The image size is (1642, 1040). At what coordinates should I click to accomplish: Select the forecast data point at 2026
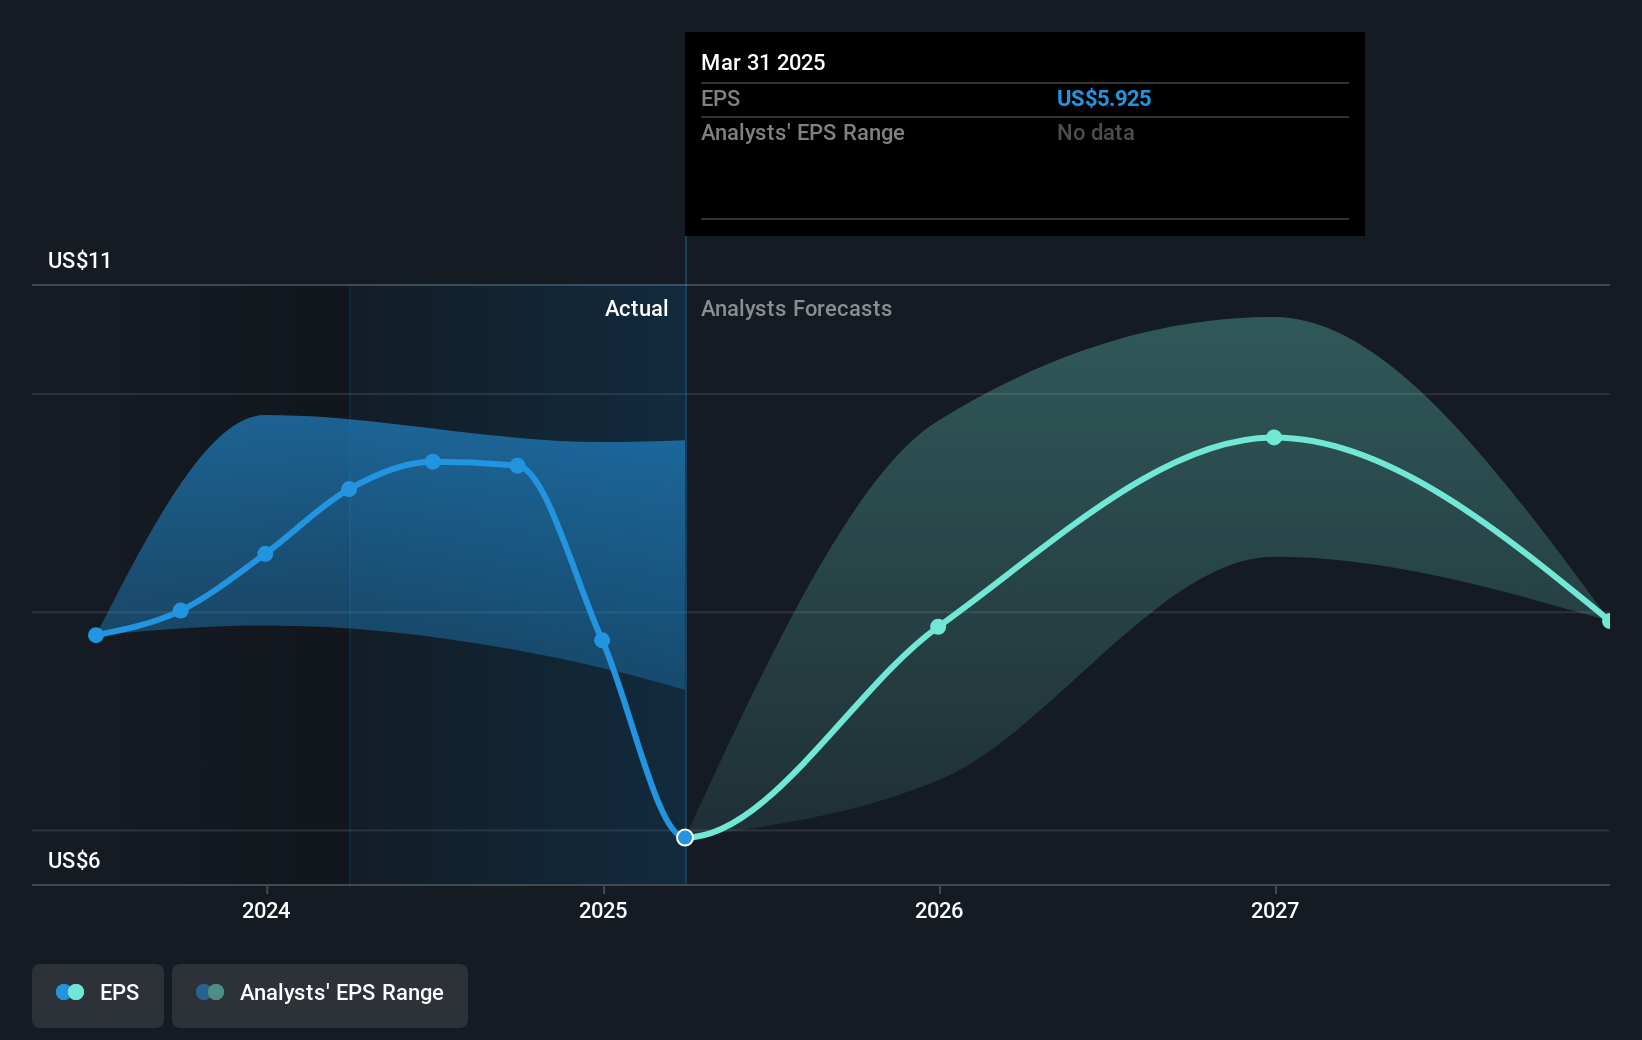coord(938,627)
